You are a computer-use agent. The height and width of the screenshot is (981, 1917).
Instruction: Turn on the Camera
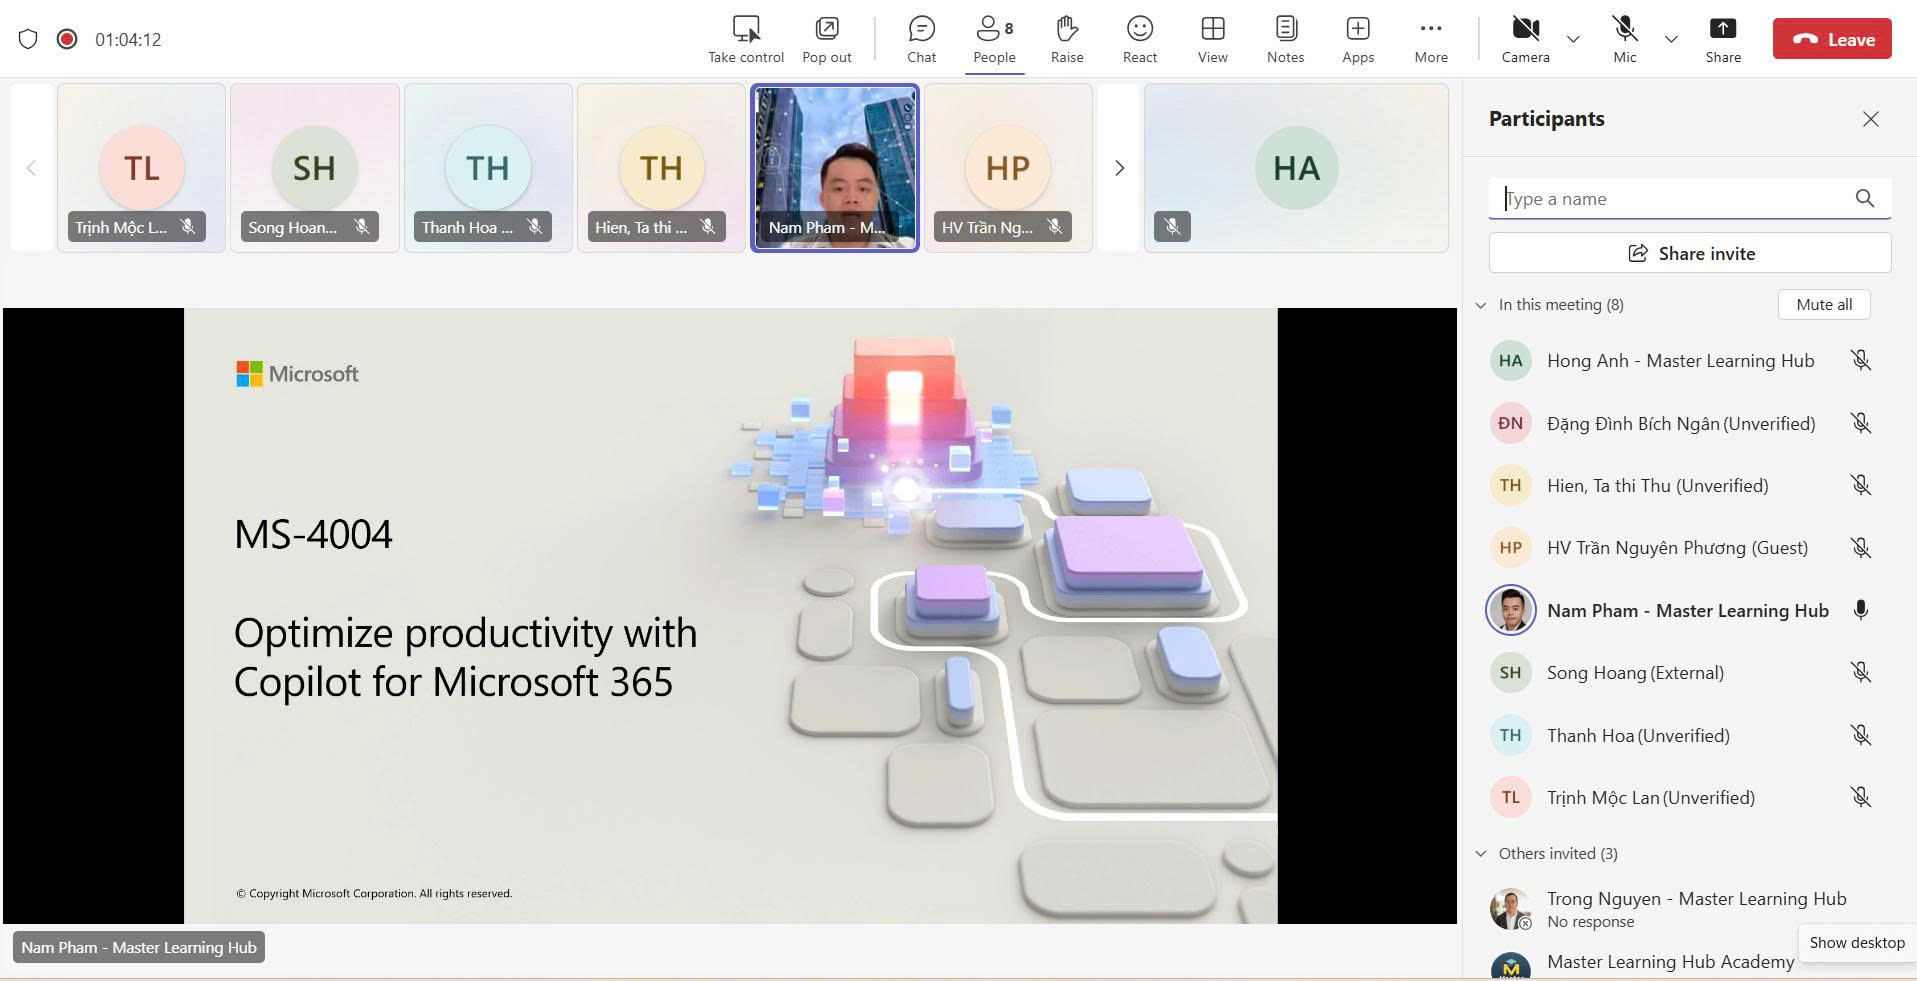tap(1525, 40)
